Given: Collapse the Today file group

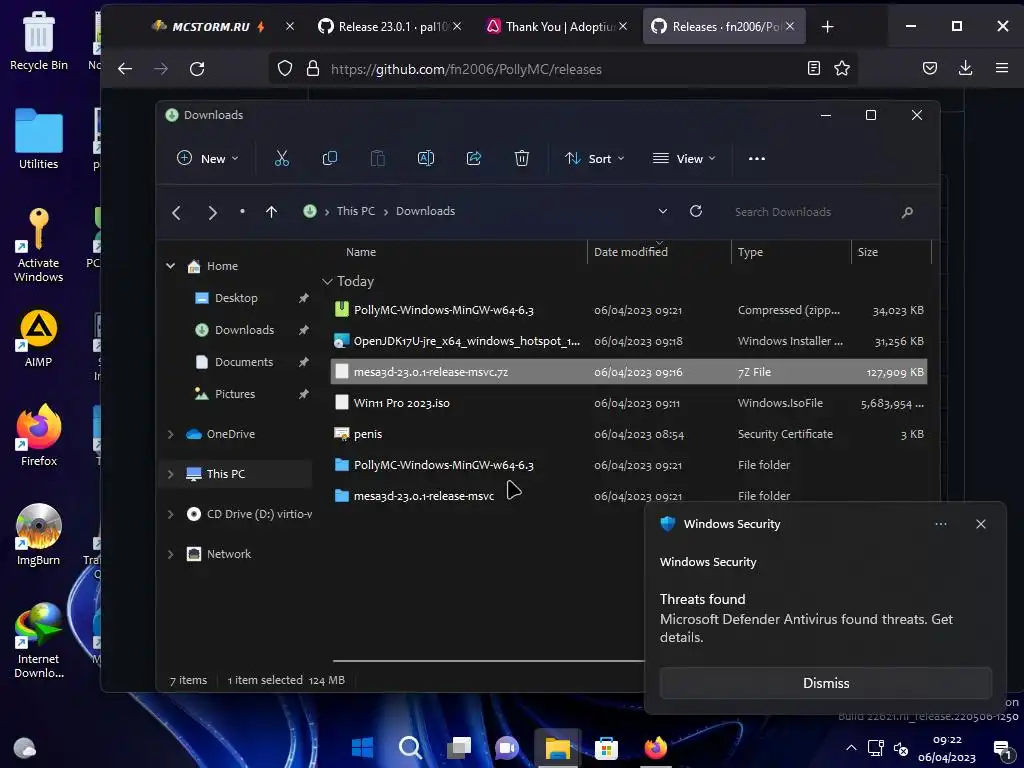Looking at the screenshot, I should click(x=327, y=281).
